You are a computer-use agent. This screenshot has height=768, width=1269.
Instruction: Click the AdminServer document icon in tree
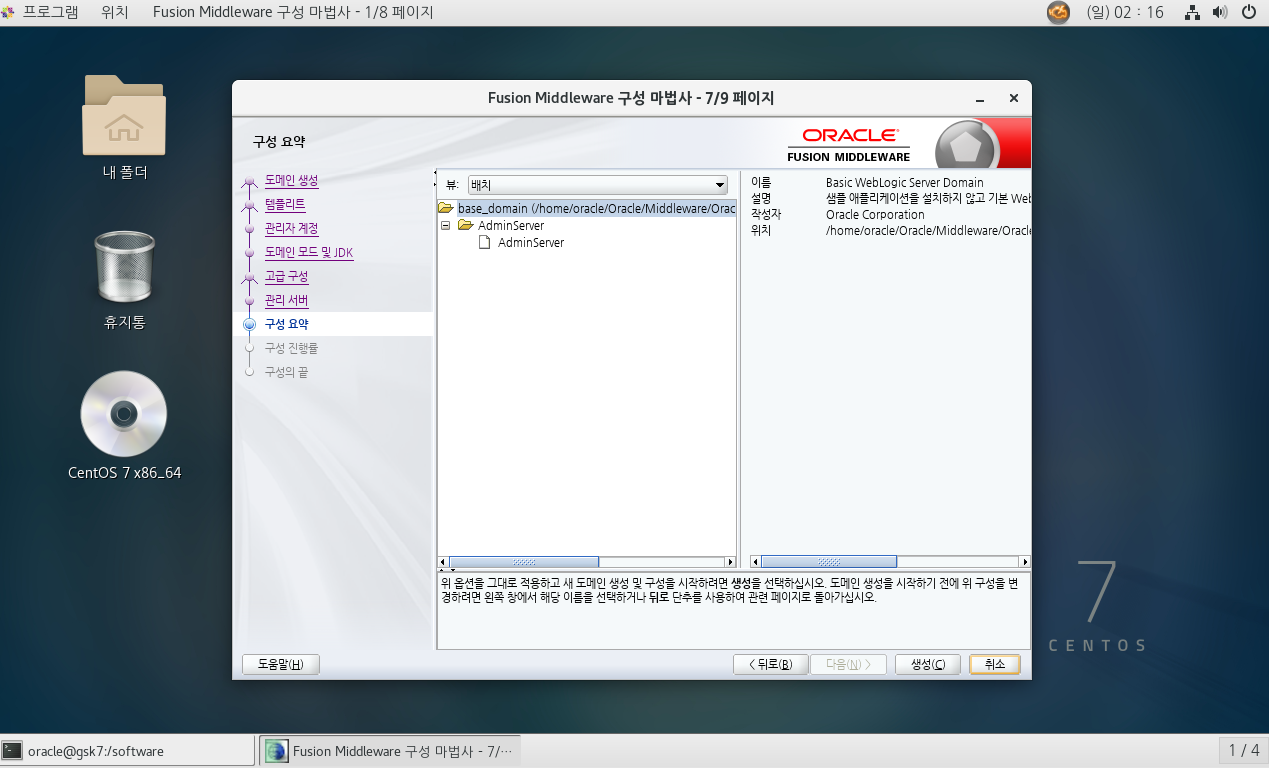click(x=484, y=242)
